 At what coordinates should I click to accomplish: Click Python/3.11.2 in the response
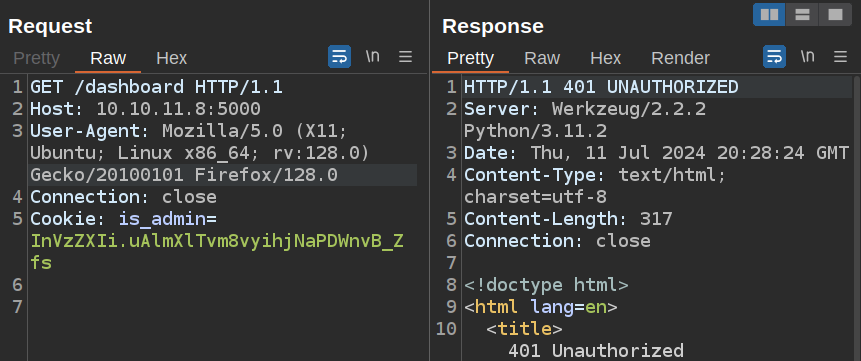click(x=535, y=131)
